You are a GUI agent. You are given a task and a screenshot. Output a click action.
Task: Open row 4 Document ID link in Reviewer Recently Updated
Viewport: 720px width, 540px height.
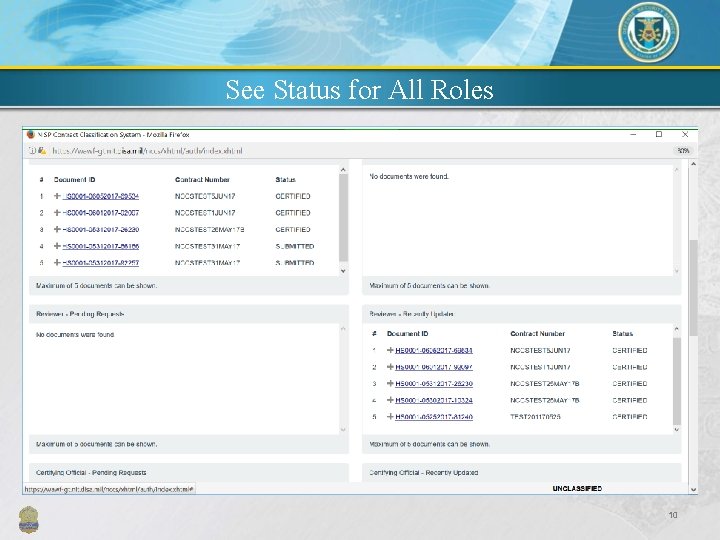(x=434, y=400)
